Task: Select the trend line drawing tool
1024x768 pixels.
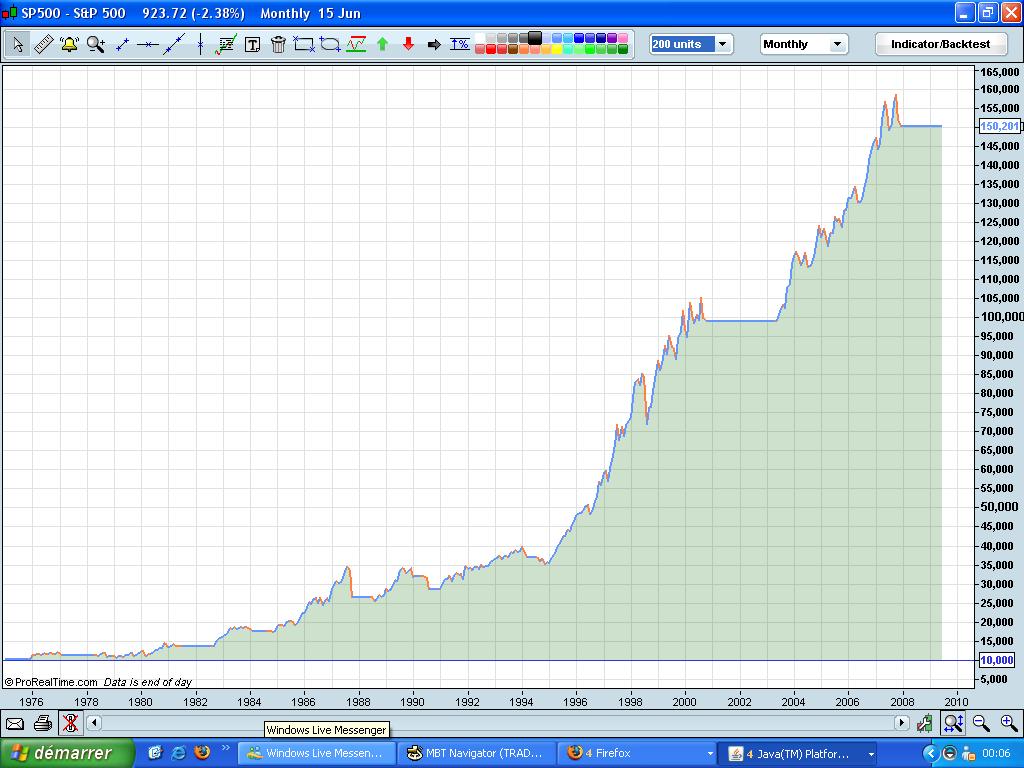Action: click(175, 44)
